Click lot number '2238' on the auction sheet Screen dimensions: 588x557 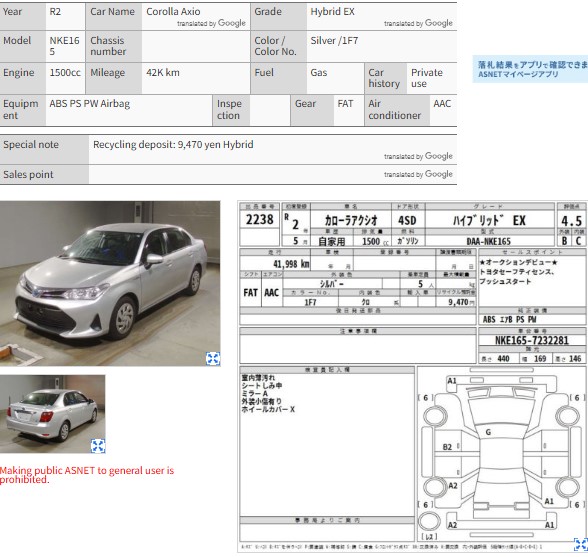tap(260, 219)
